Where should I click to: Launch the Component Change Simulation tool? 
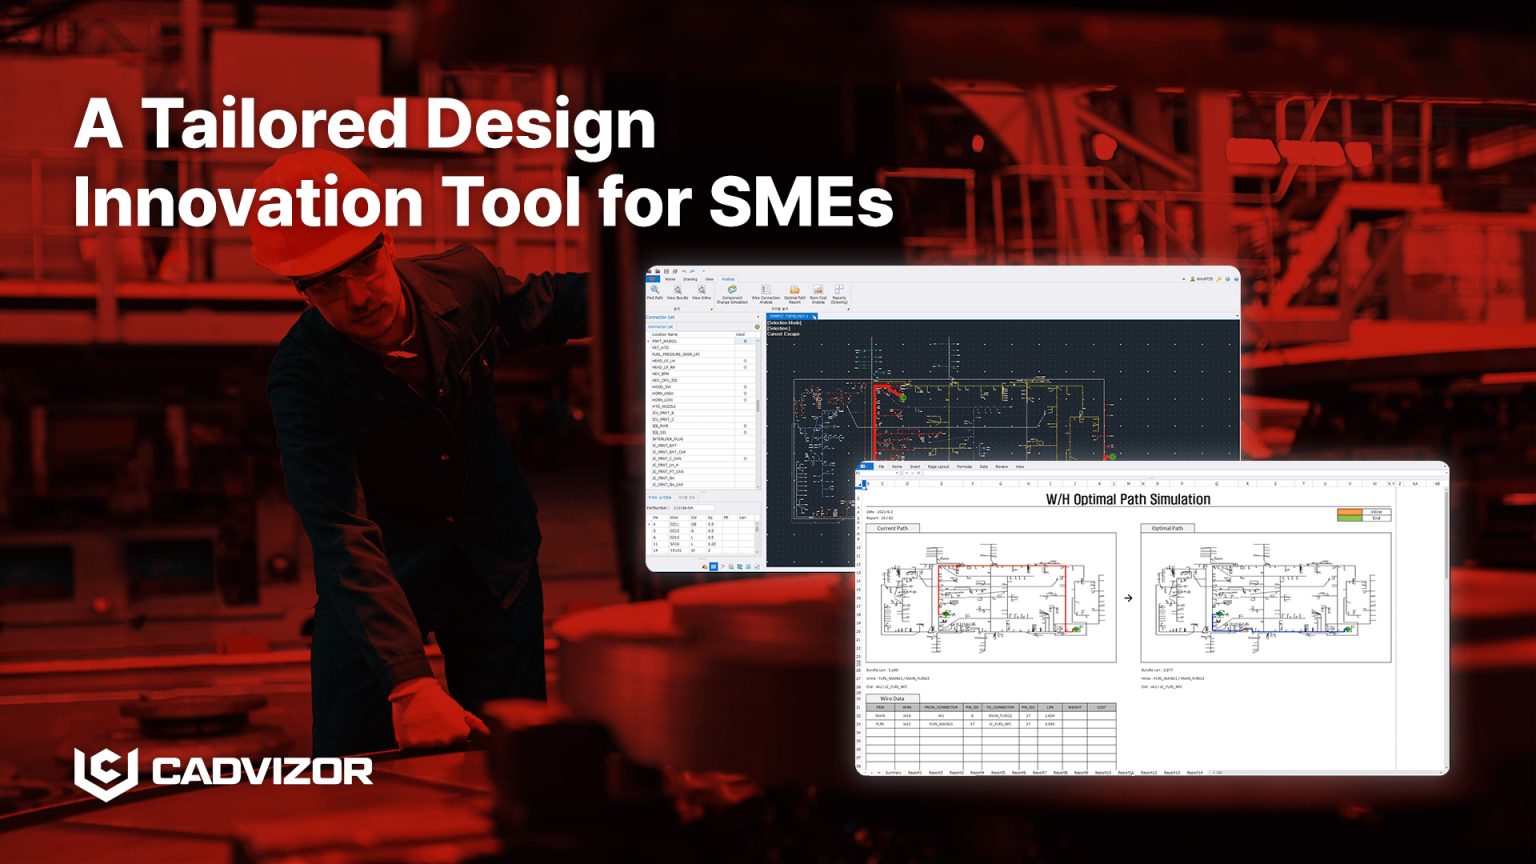pyautogui.click(x=733, y=292)
